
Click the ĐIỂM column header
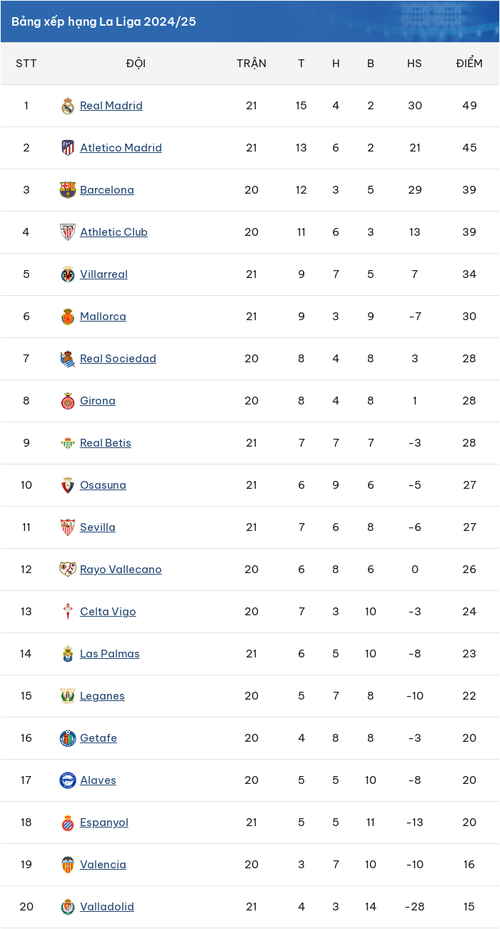click(x=469, y=63)
